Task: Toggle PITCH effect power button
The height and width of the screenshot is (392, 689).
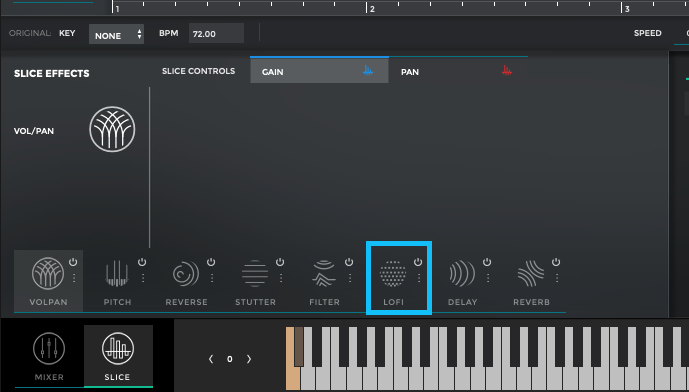Action: coord(142,262)
